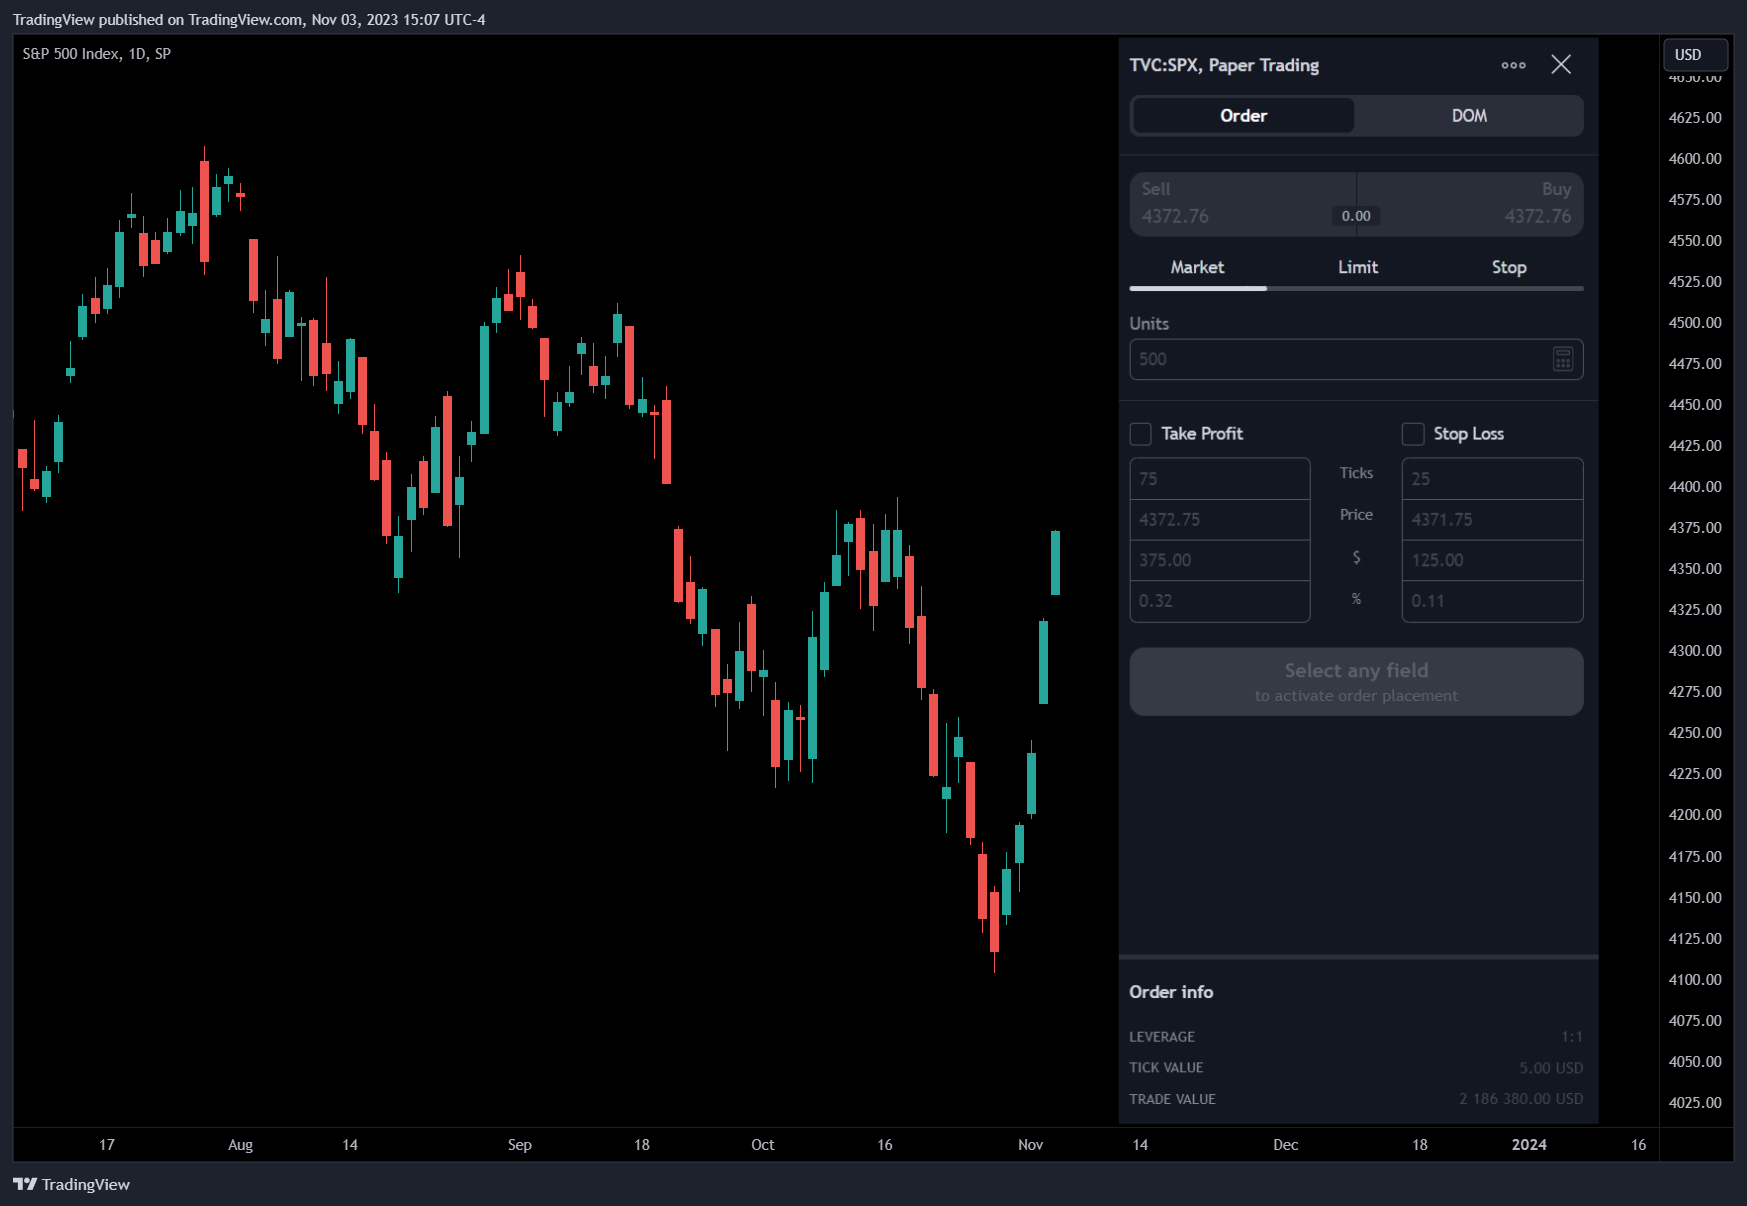This screenshot has height=1206, width=1747.
Task: Open the three-dots panel options menu
Action: [x=1513, y=65]
